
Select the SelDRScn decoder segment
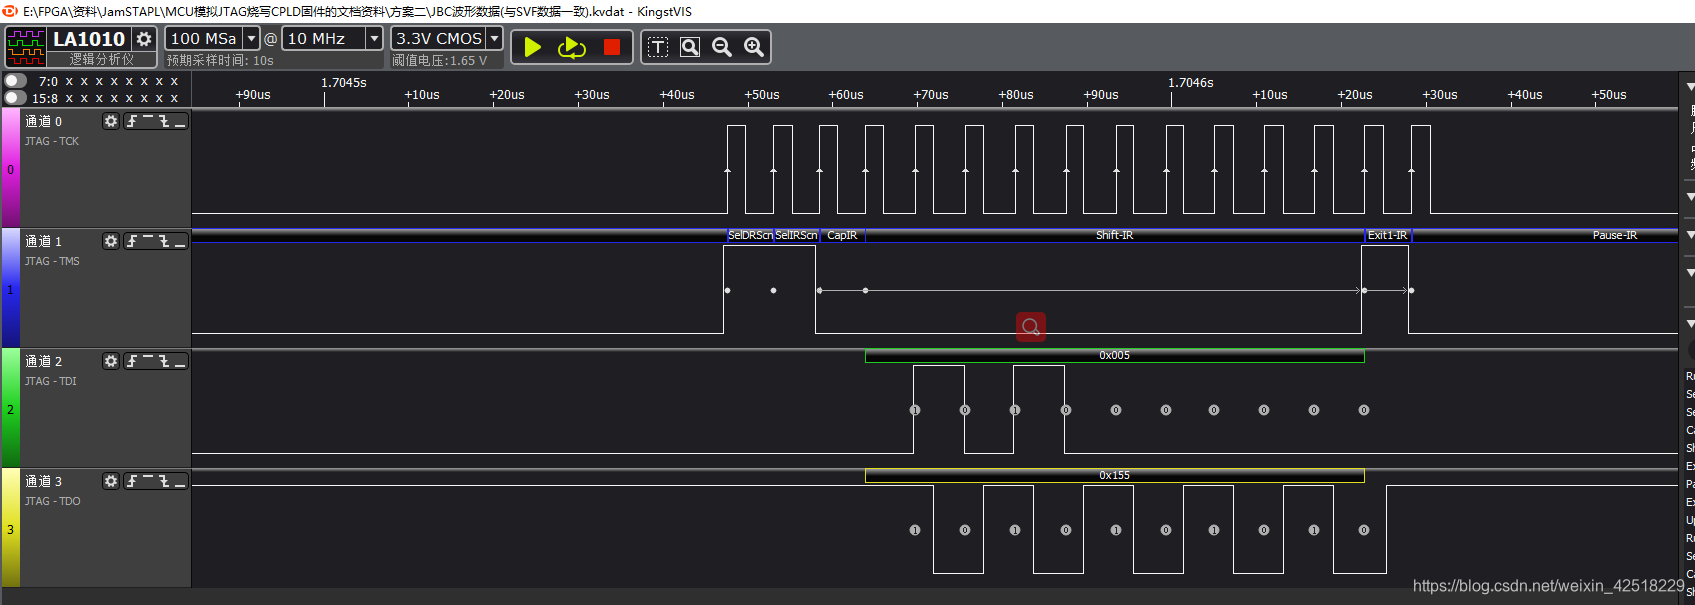(x=750, y=235)
